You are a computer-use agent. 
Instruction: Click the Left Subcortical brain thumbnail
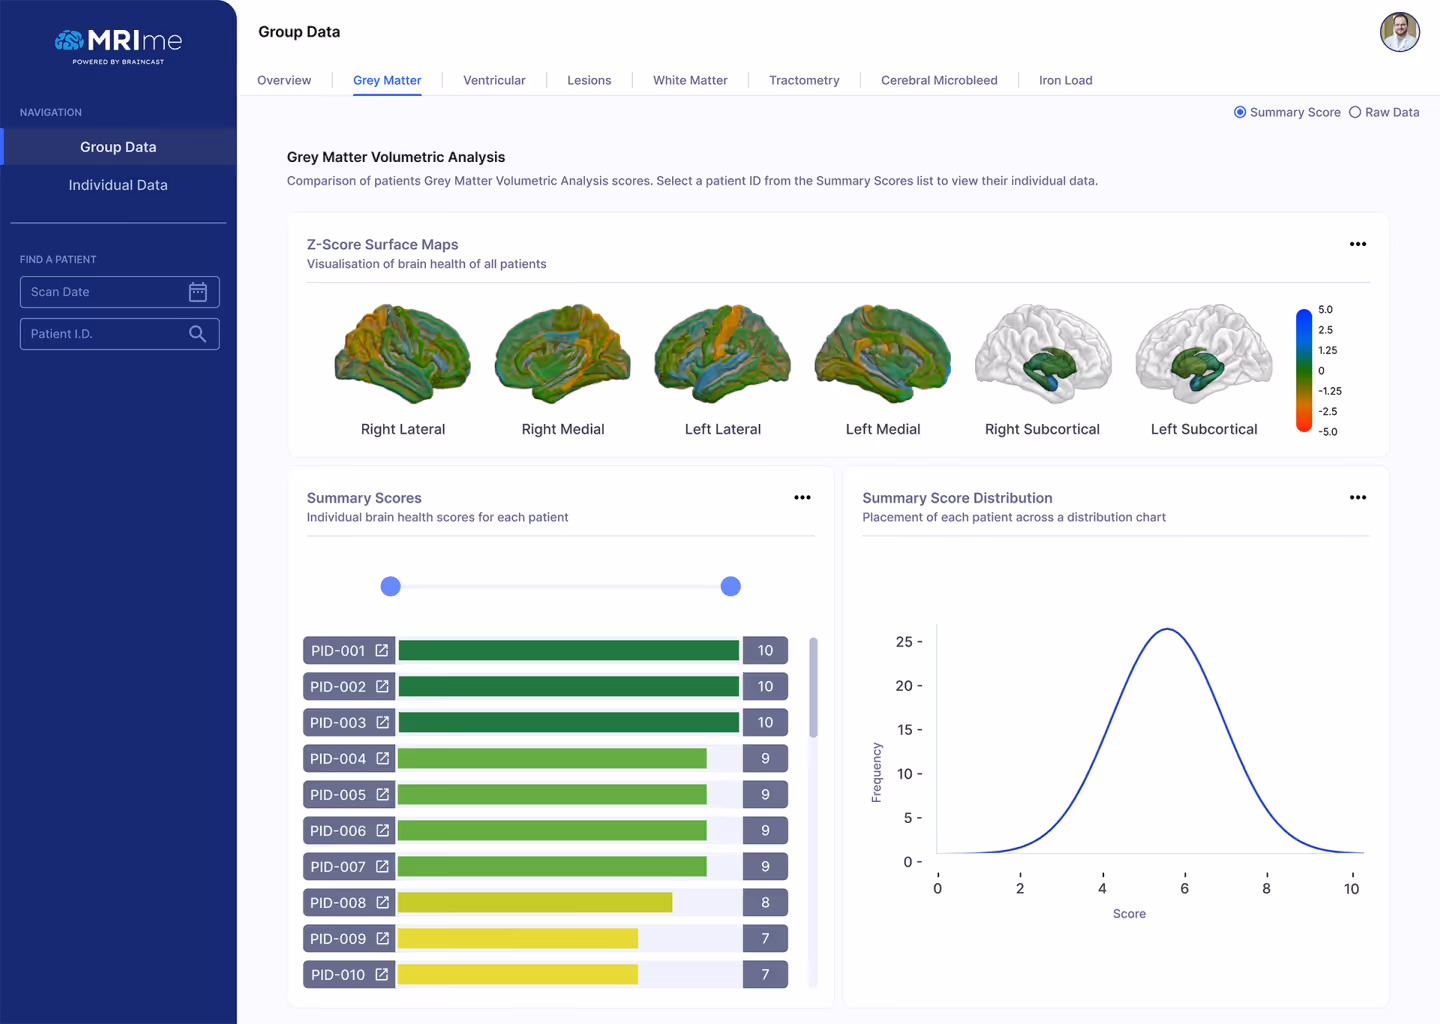click(1203, 355)
